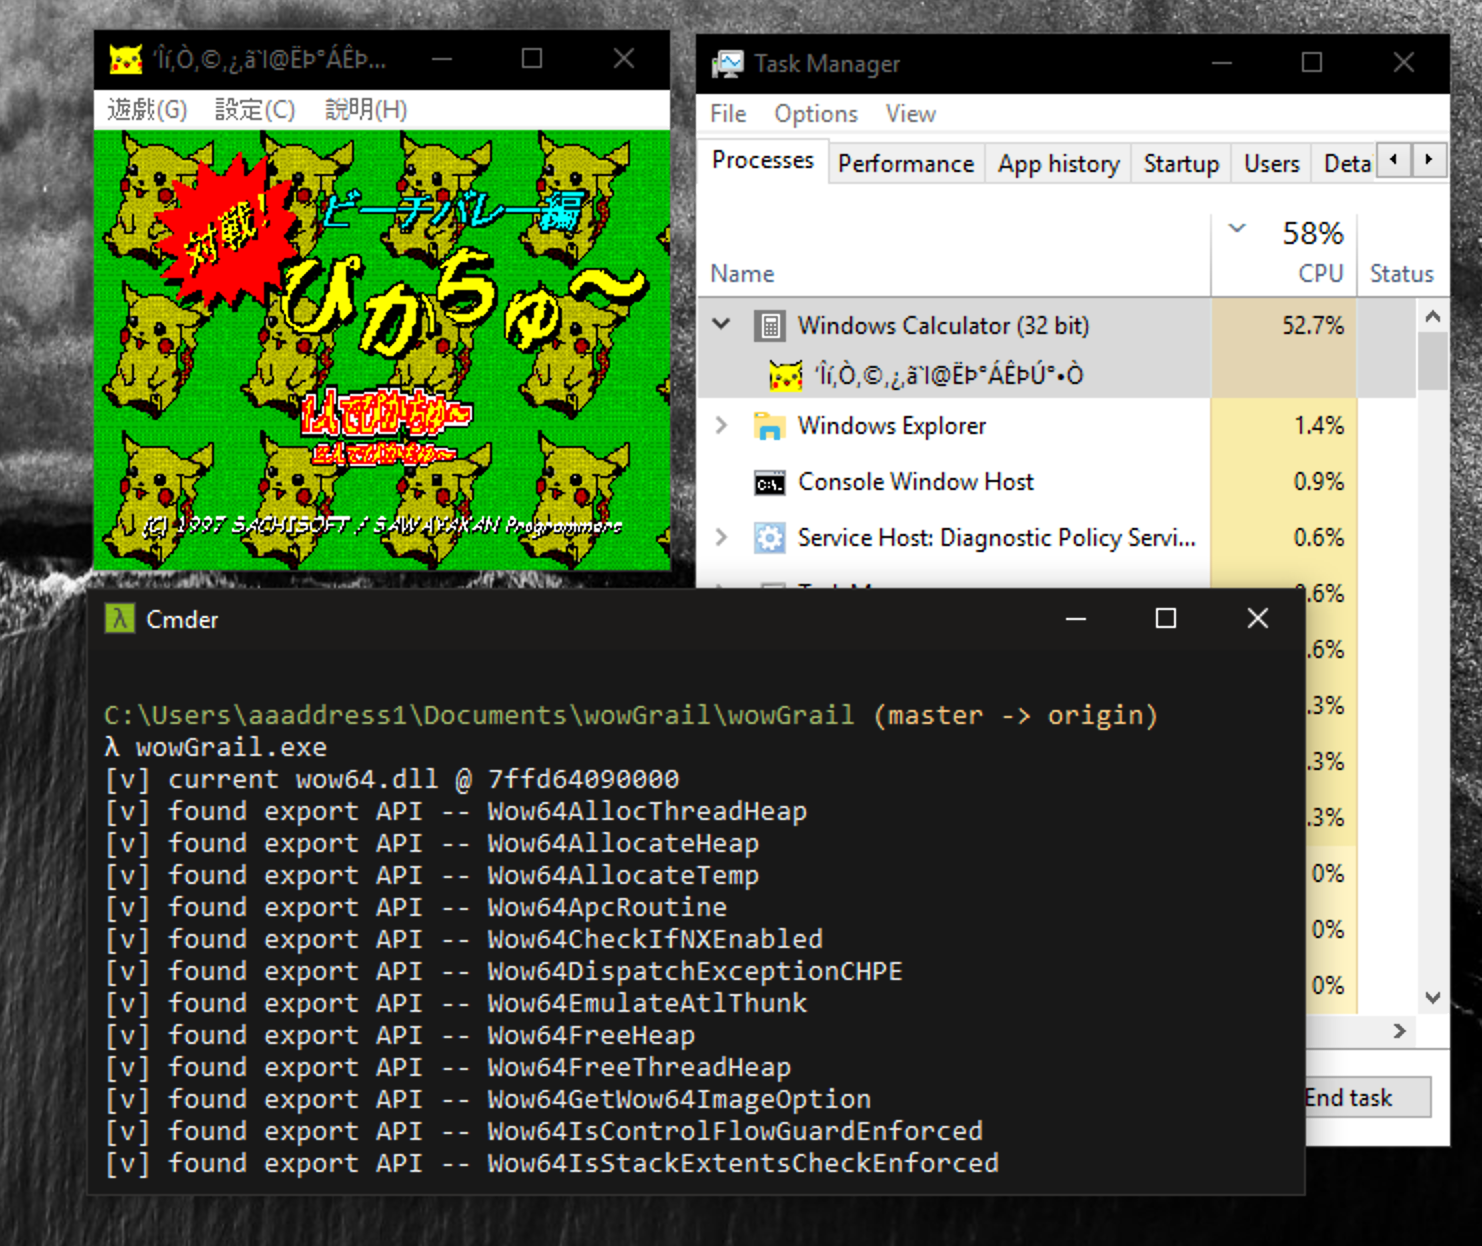The width and height of the screenshot is (1482, 1246).
Task: Select the Console Window Host row
Action: click(1057, 482)
